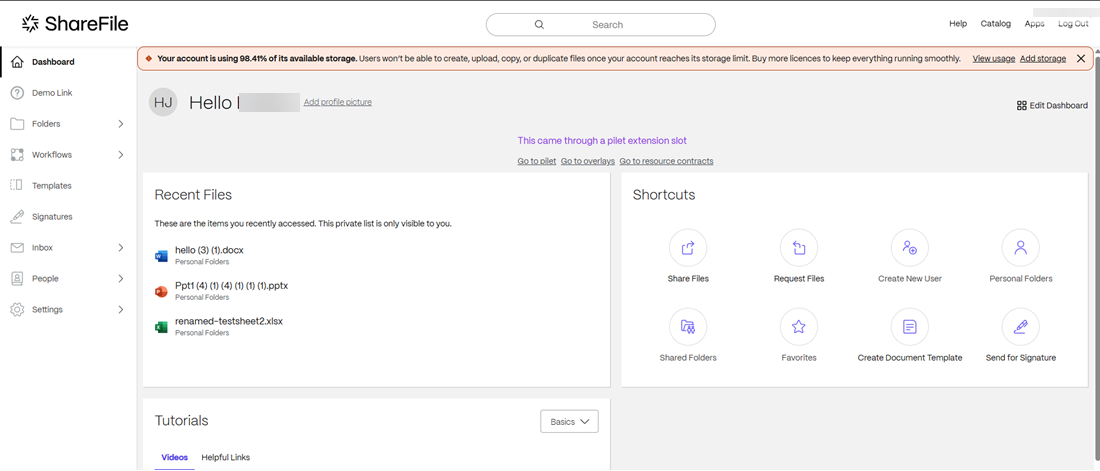Open the Basics dropdown in Tutorials

pos(569,422)
